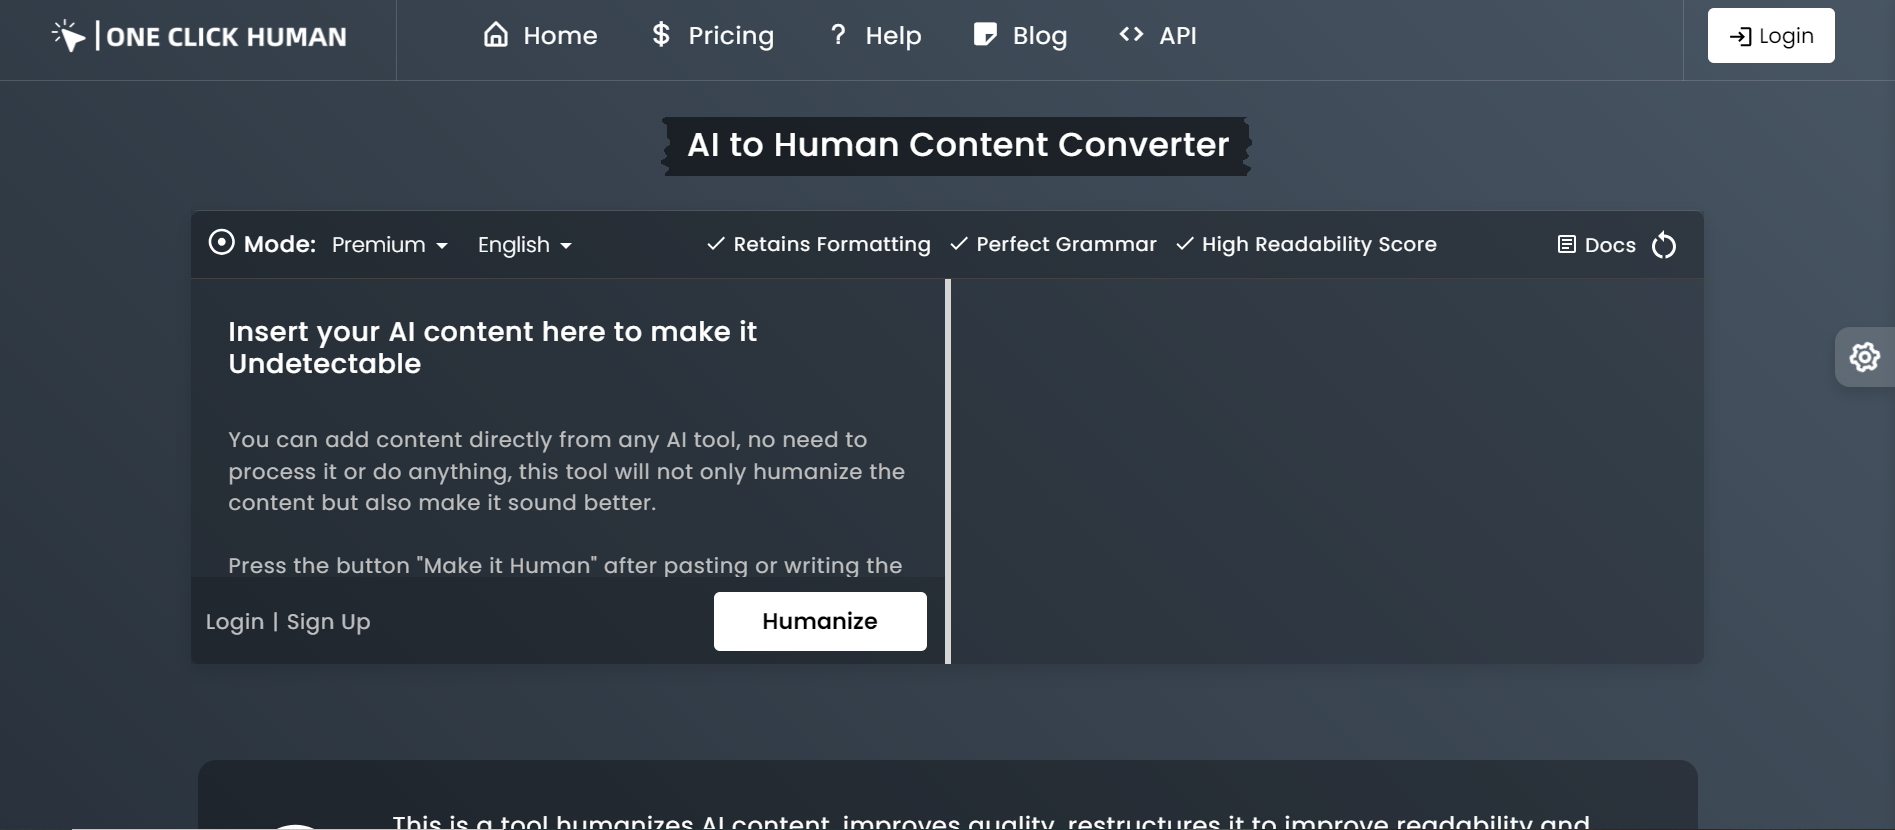Click the empty output panel on right
Image resolution: width=1895 pixels, height=830 pixels.
point(1327,471)
